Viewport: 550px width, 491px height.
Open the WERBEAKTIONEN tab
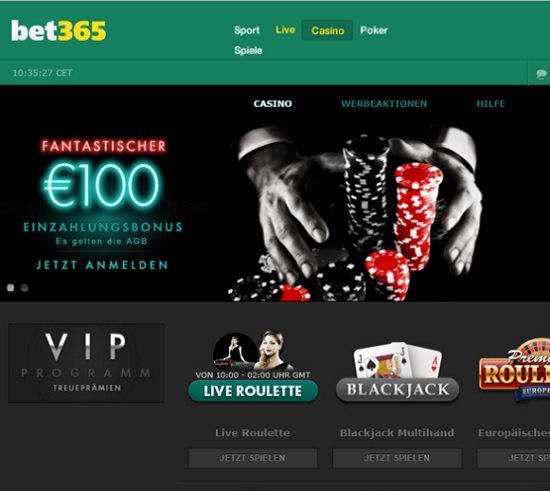(384, 103)
